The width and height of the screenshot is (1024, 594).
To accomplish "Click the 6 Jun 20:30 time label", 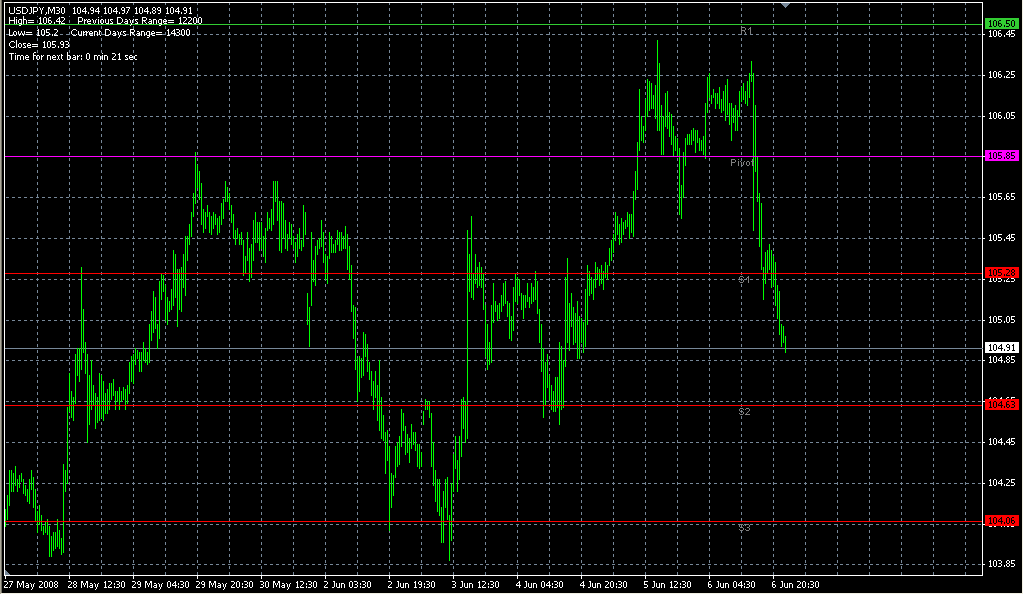I will [796, 584].
